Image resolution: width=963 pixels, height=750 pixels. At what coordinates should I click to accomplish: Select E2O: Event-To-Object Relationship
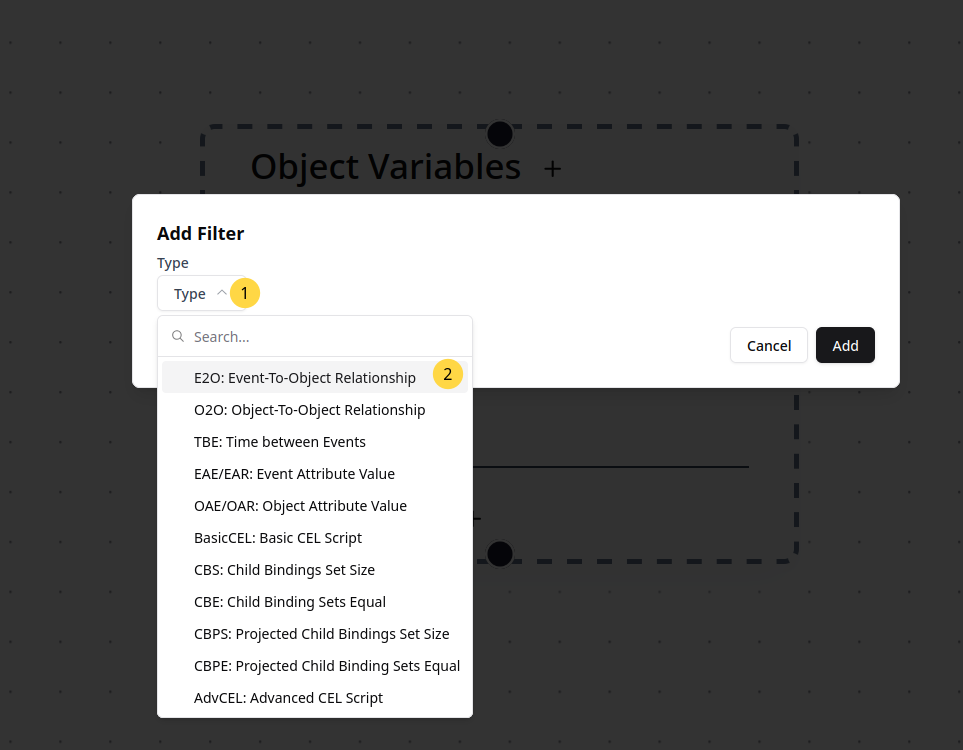click(314, 378)
